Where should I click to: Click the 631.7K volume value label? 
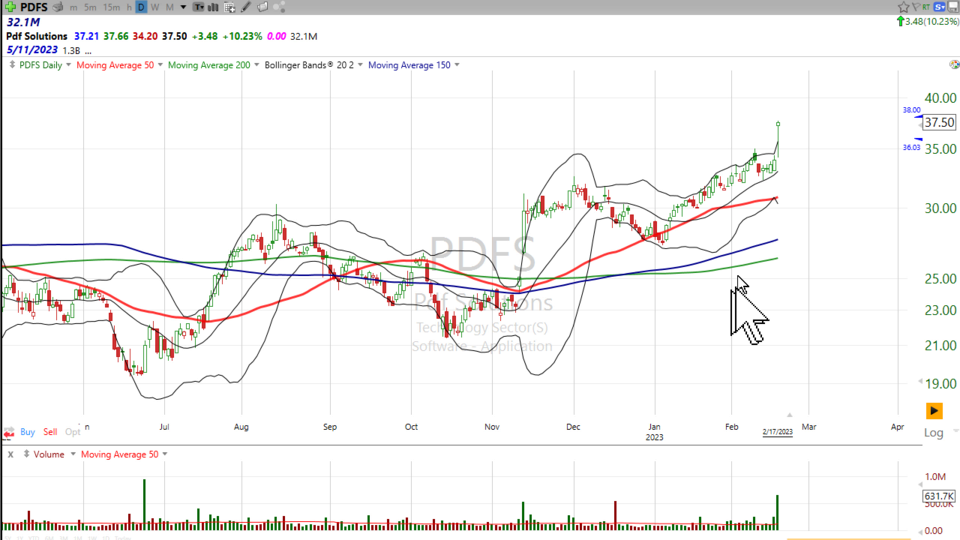(939, 496)
